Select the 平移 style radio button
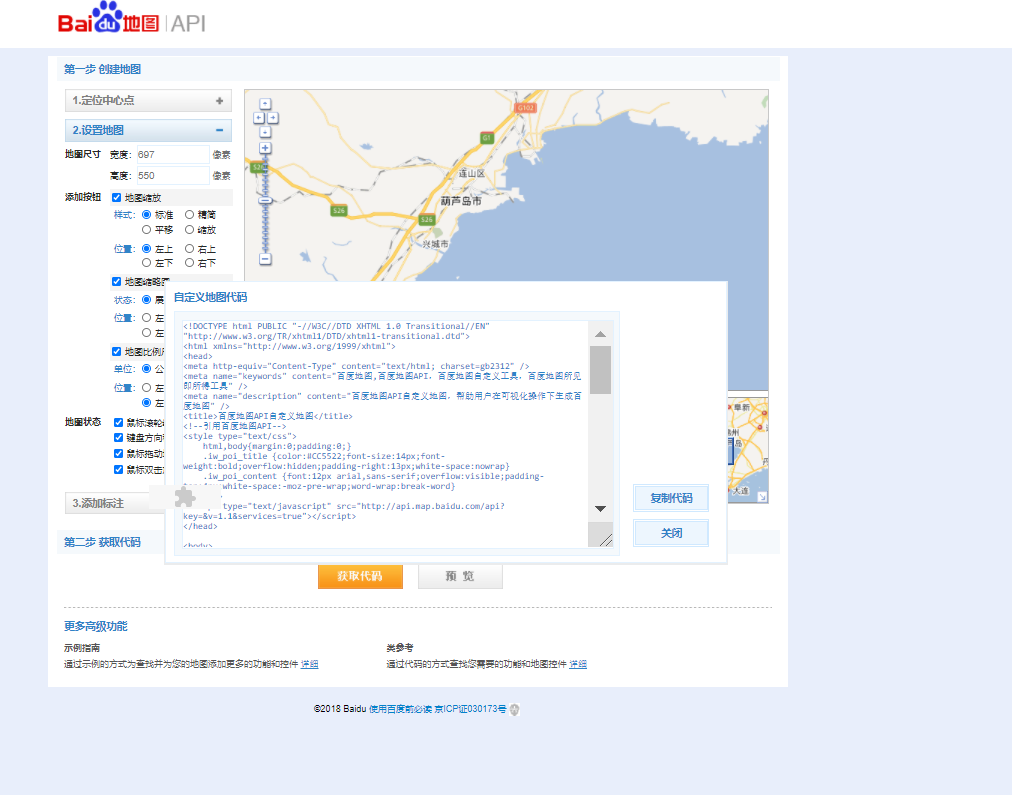Image resolution: width=1012 pixels, height=795 pixels. (147, 230)
